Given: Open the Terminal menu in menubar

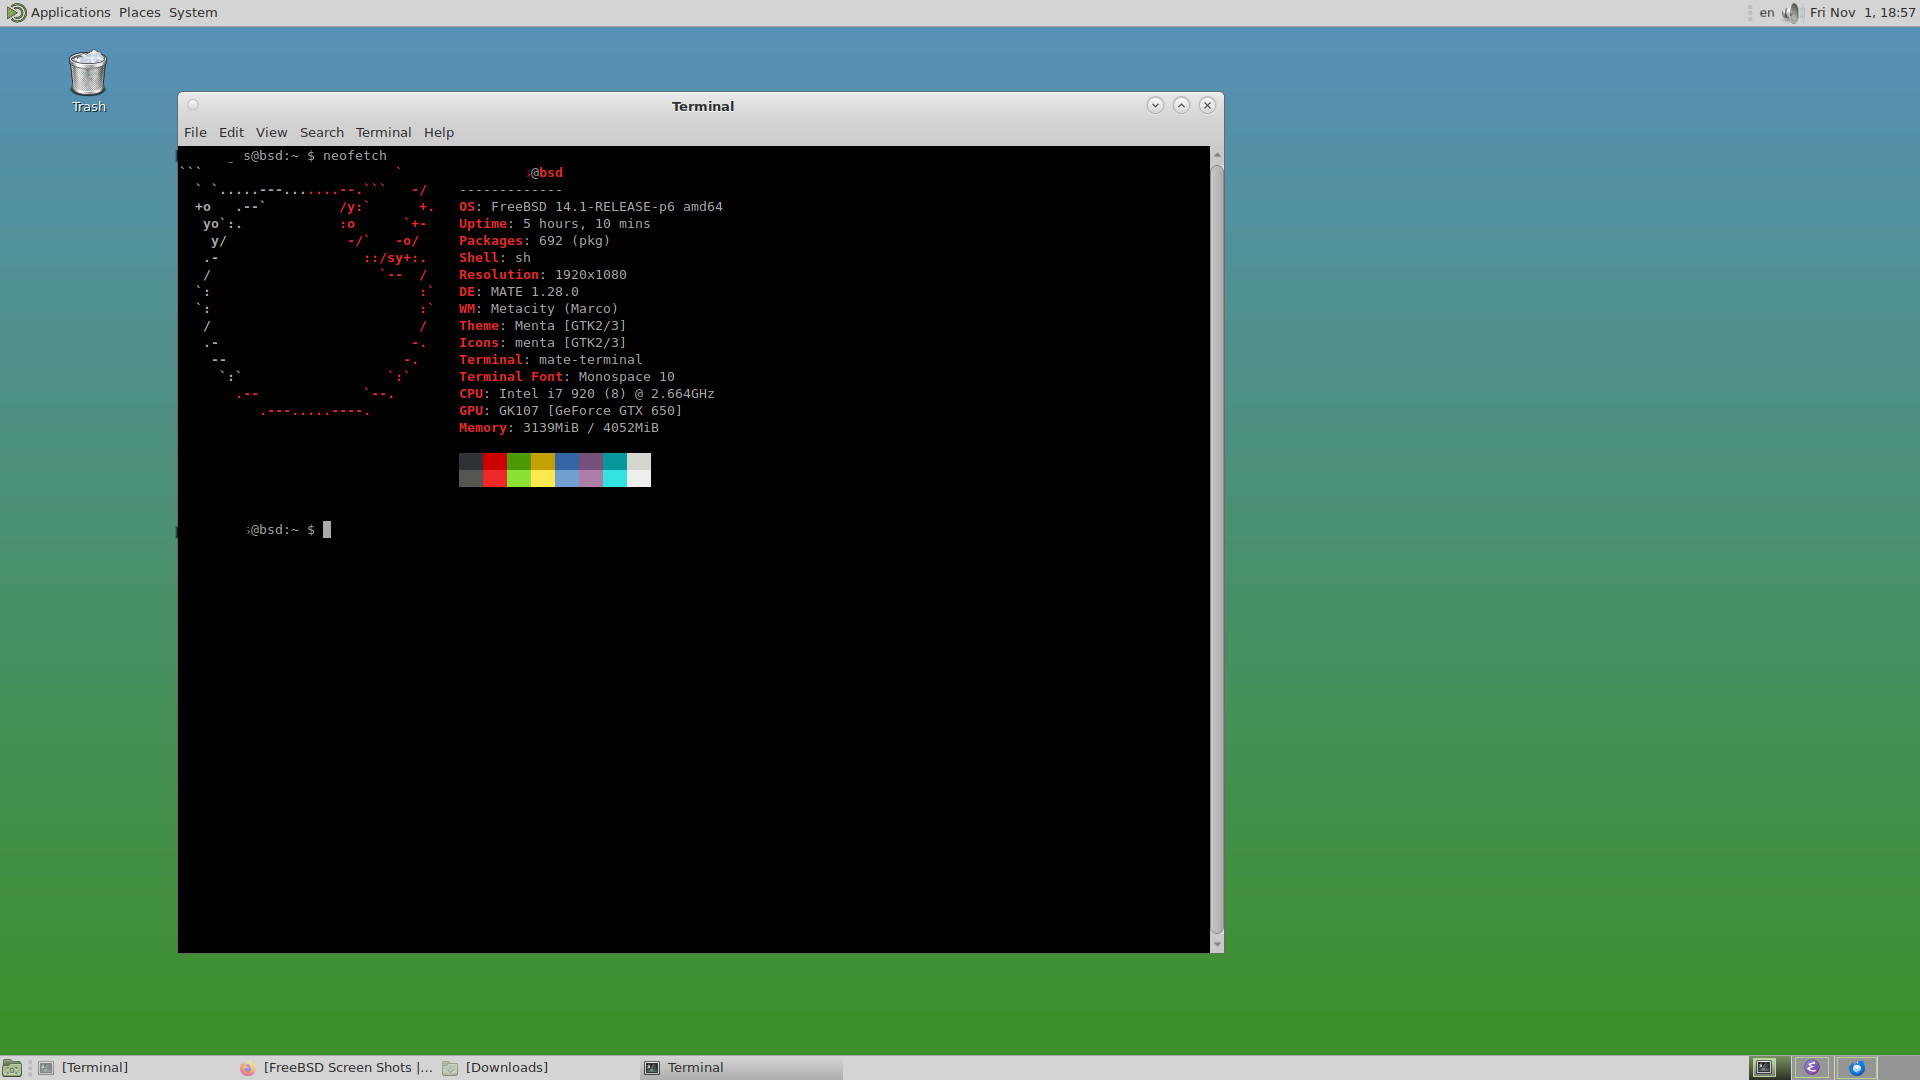Looking at the screenshot, I should 383,132.
